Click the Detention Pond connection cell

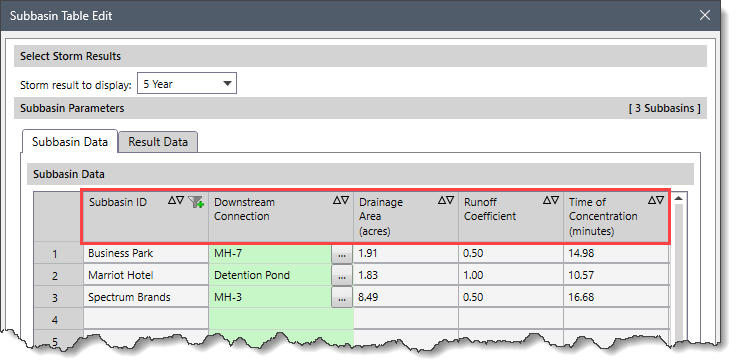pos(270,276)
